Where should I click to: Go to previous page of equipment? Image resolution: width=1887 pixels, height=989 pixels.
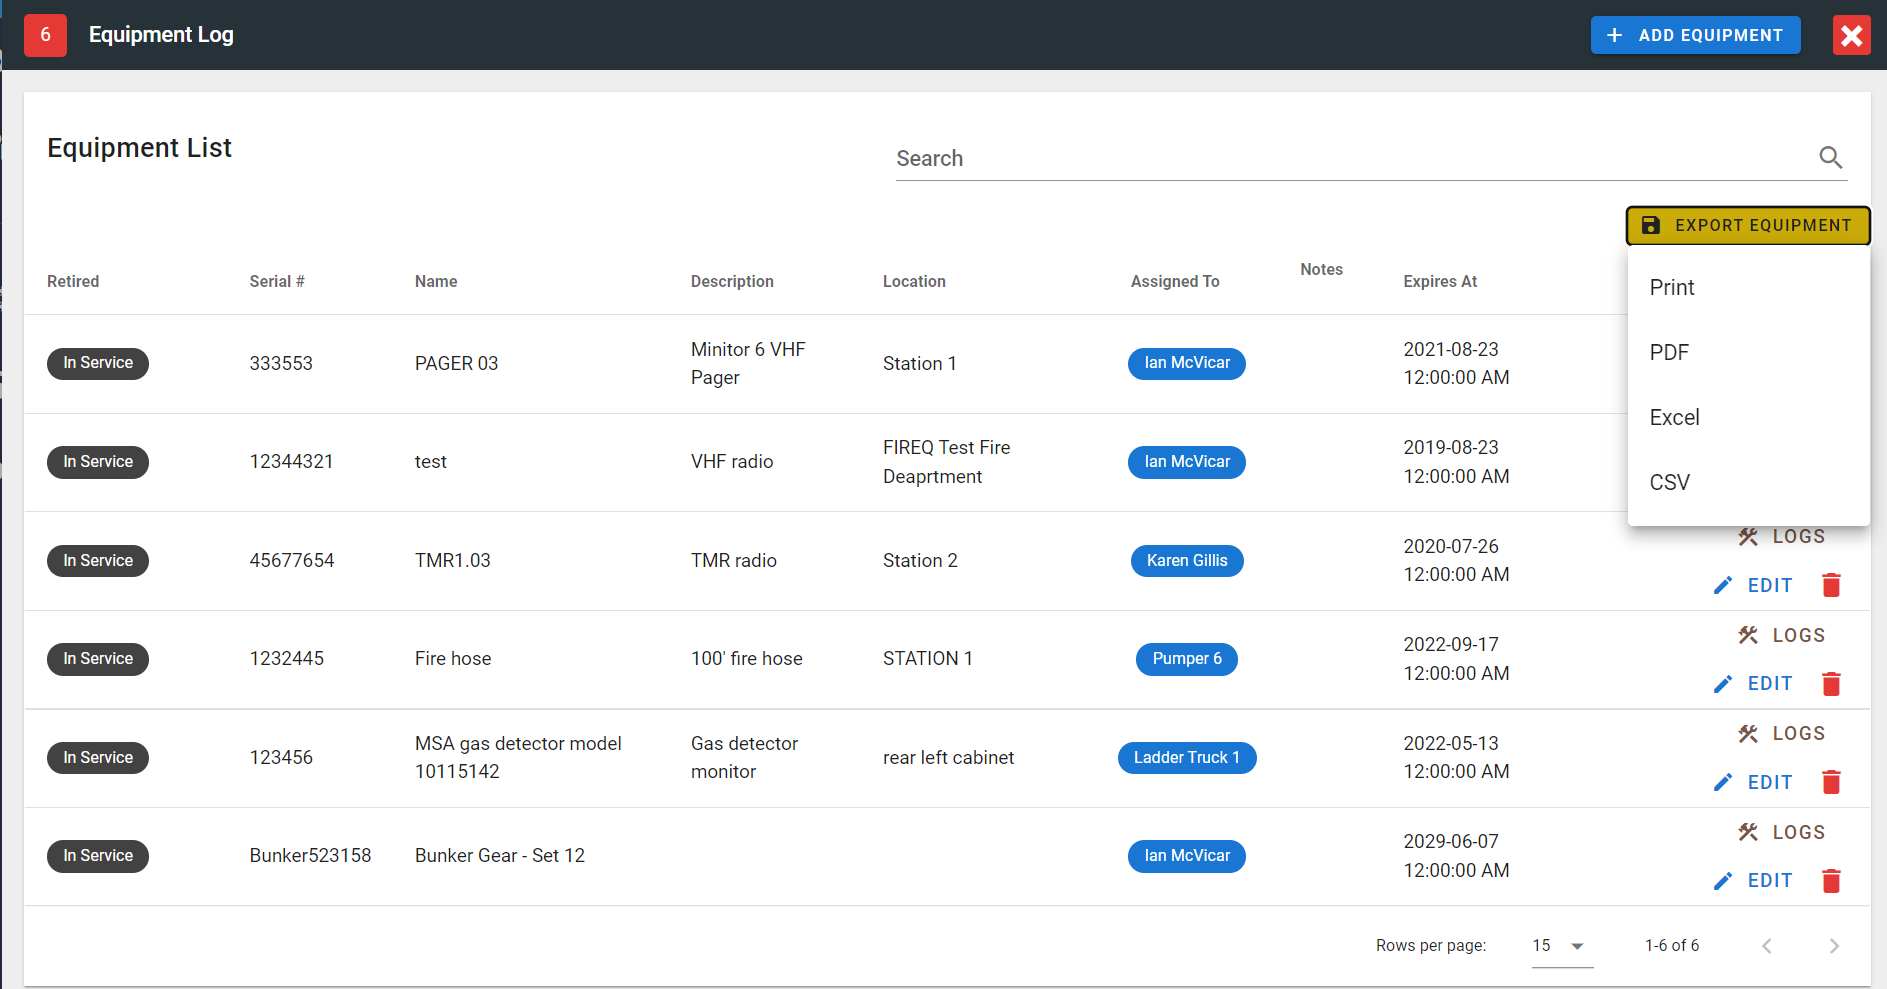[1767, 946]
